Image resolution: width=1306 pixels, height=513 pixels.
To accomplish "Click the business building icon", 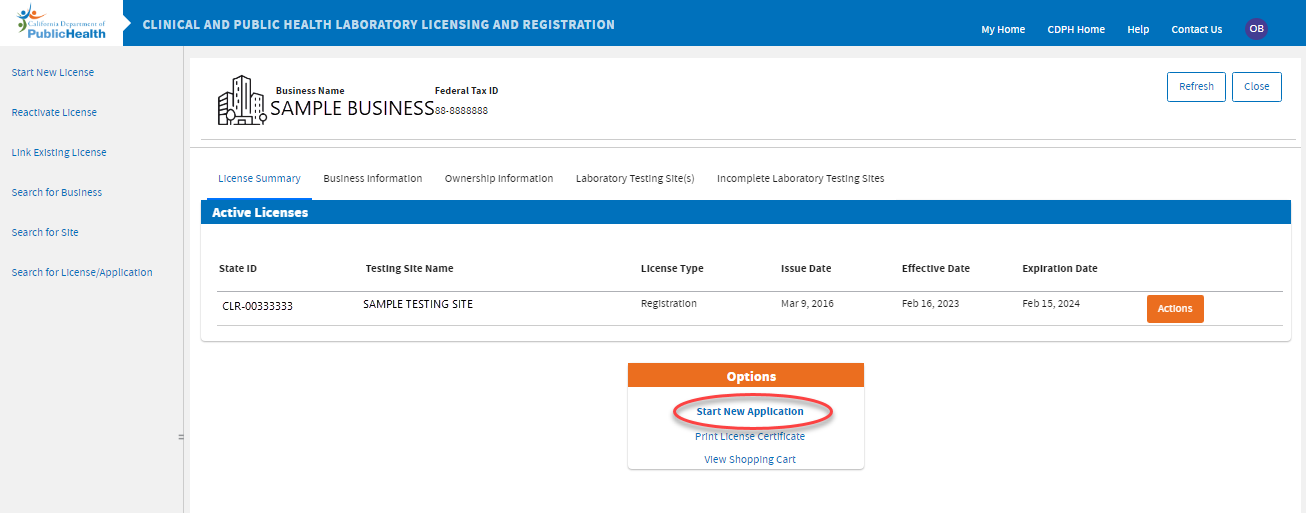I will pyautogui.click(x=242, y=100).
